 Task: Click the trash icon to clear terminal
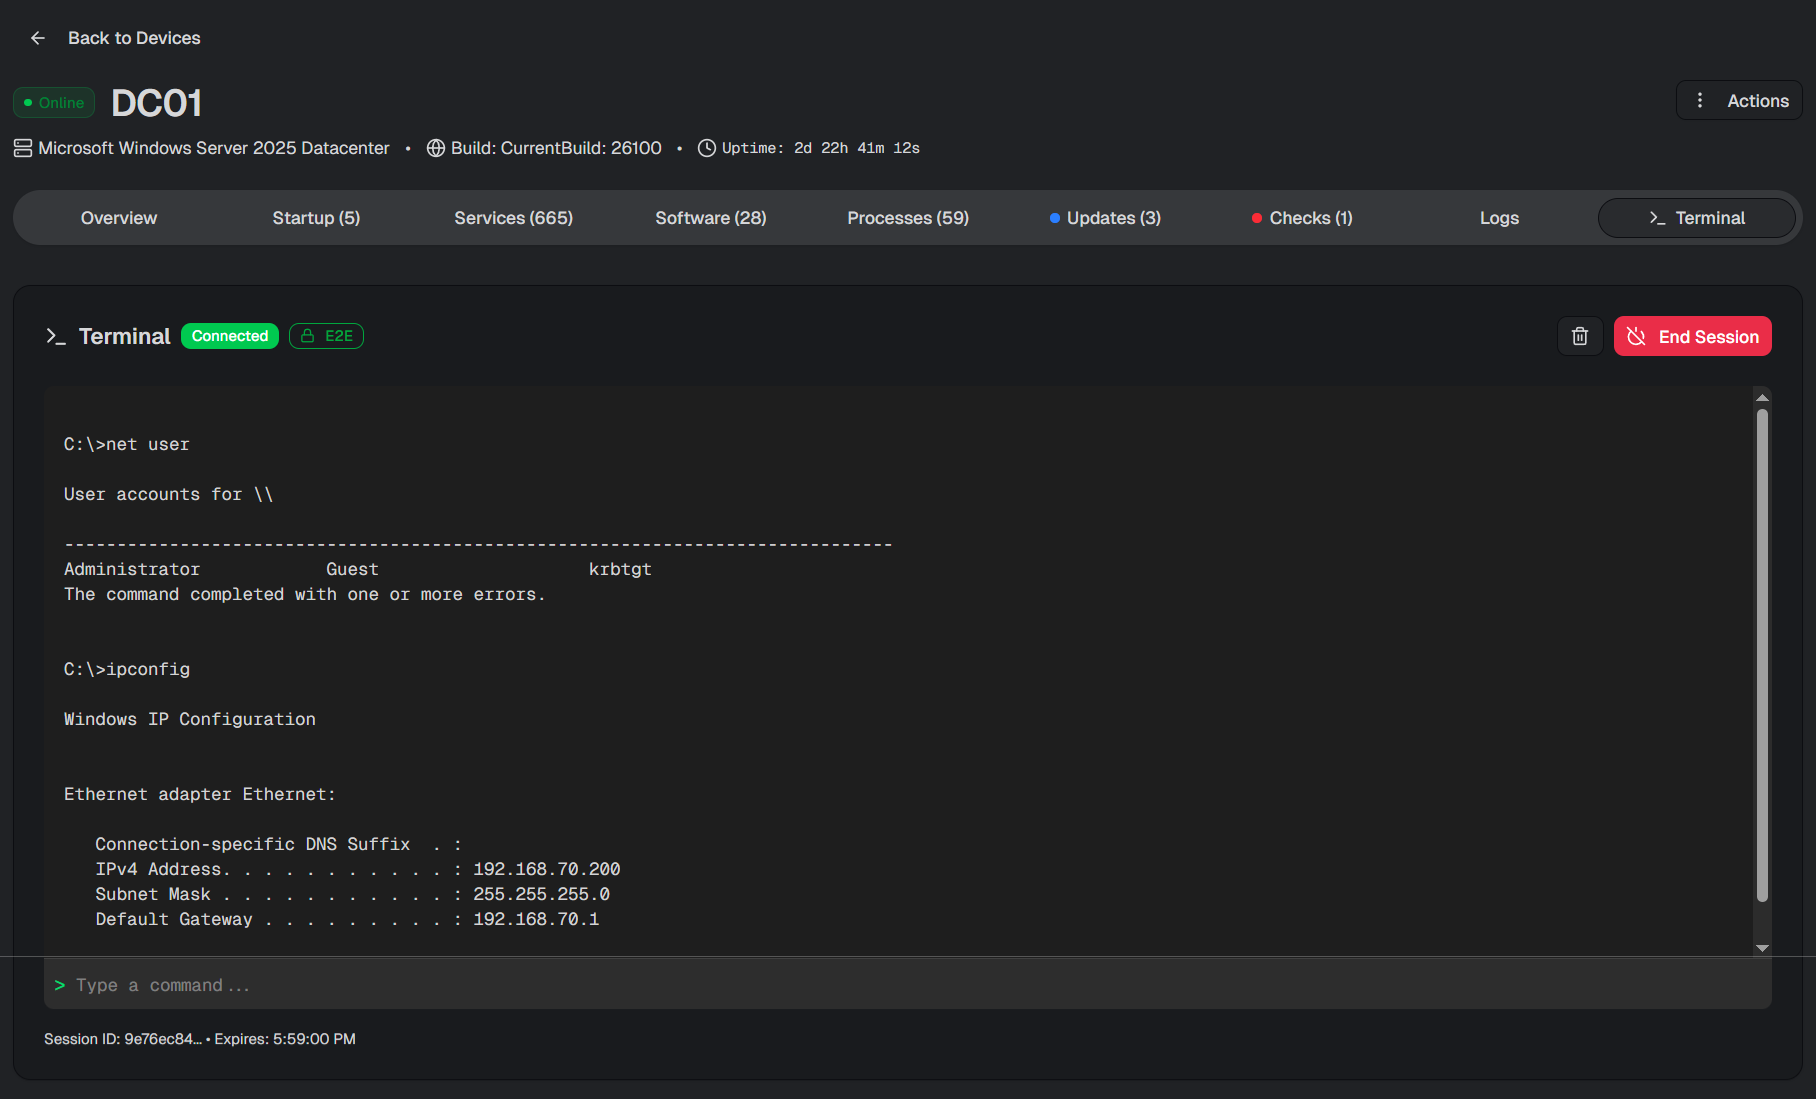pyautogui.click(x=1580, y=337)
